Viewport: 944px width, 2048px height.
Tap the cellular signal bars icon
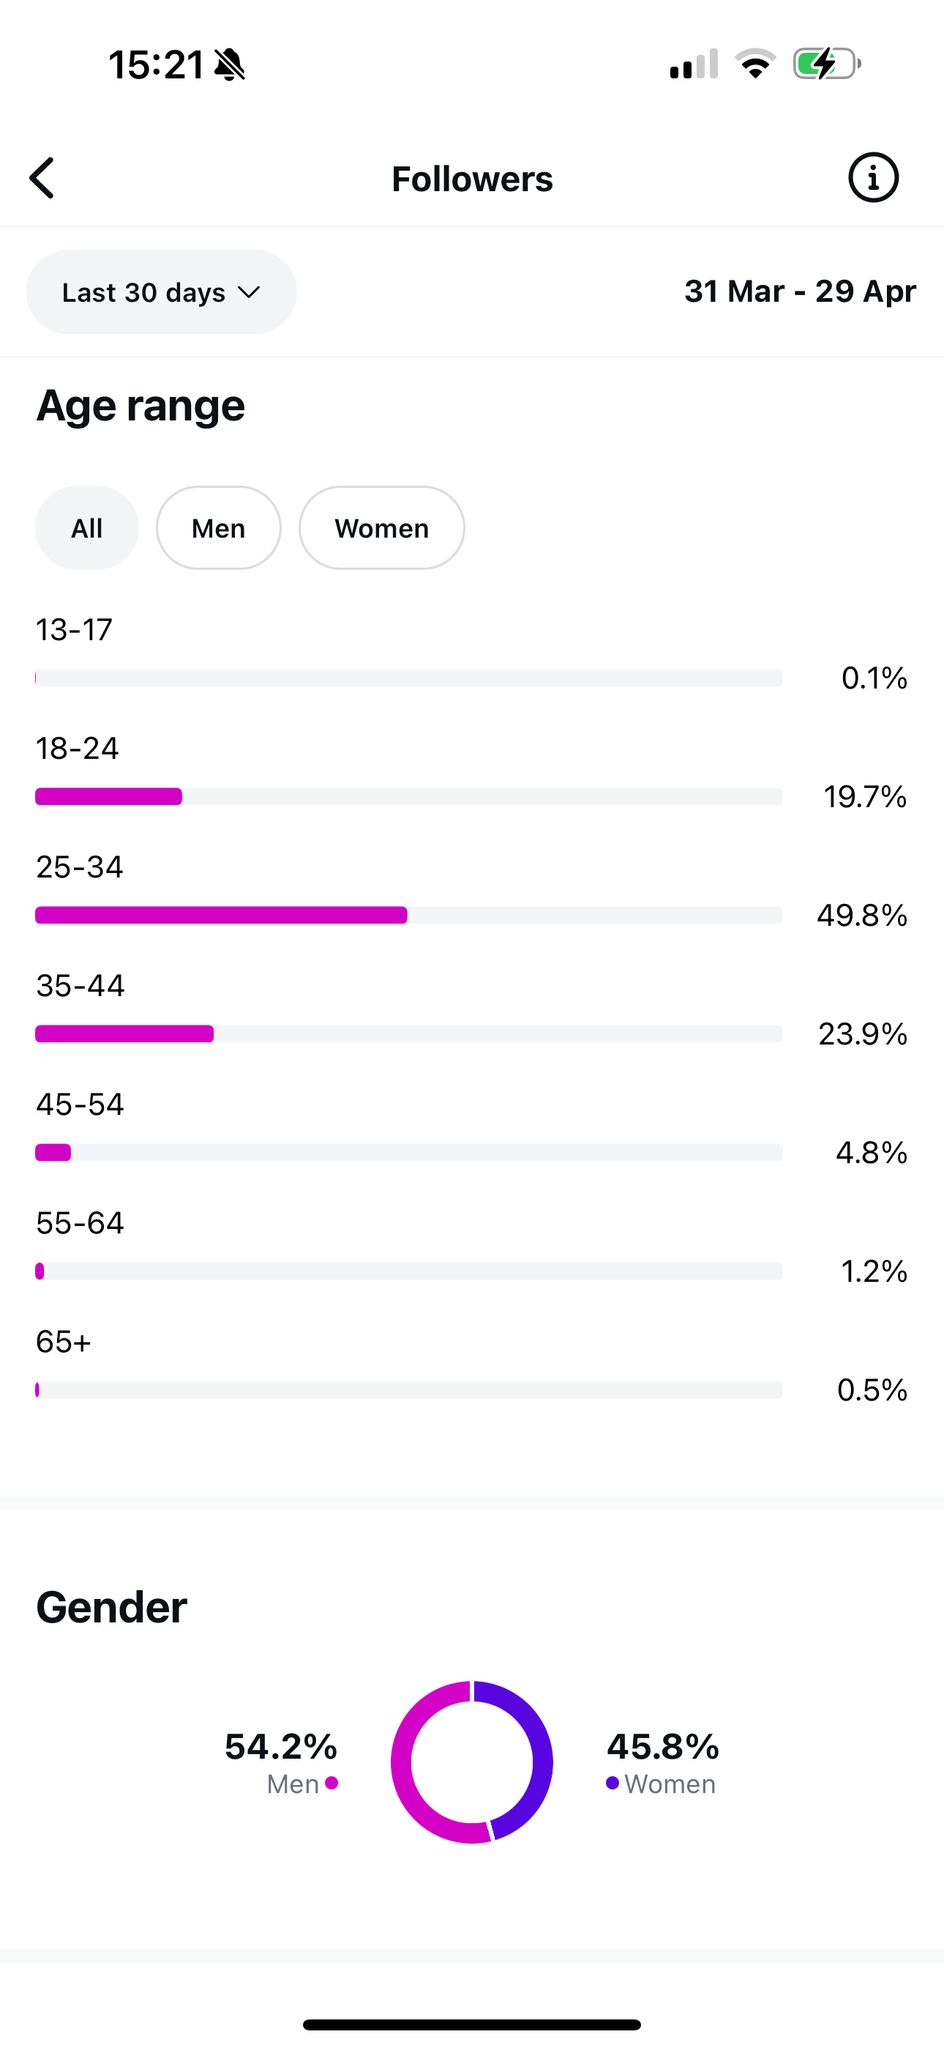point(694,64)
